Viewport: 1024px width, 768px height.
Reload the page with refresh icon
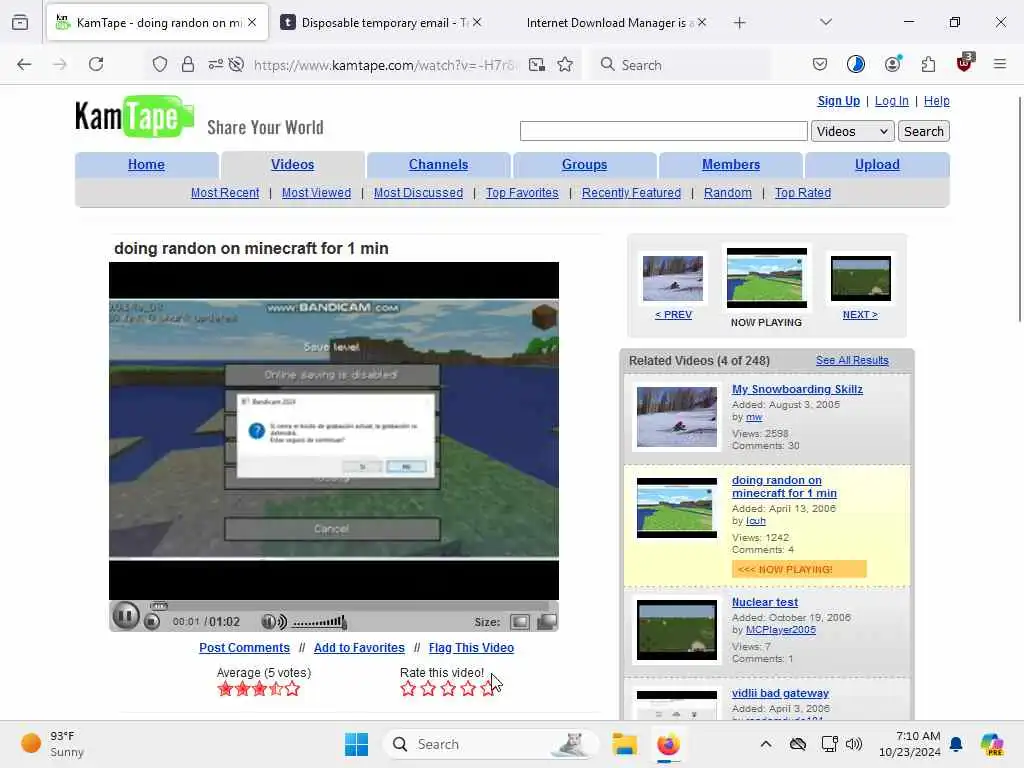click(96, 64)
